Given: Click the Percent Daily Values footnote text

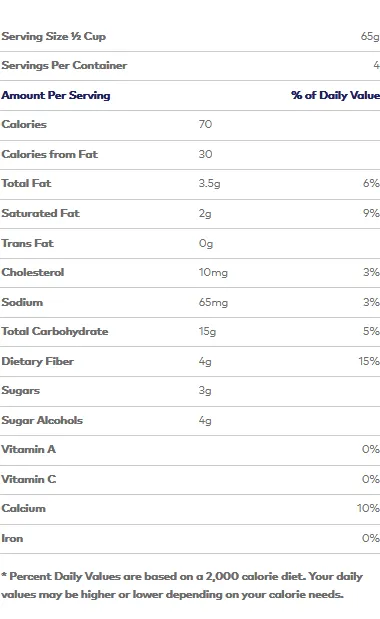Looking at the screenshot, I should pyautogui.click(x=182, y=585).
